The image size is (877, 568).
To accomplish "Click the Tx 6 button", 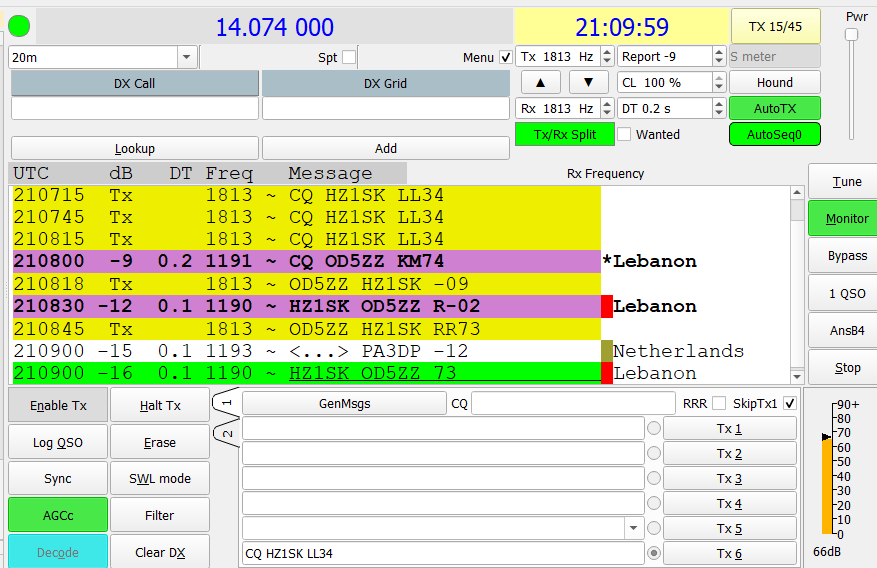I will coord(729,553).
